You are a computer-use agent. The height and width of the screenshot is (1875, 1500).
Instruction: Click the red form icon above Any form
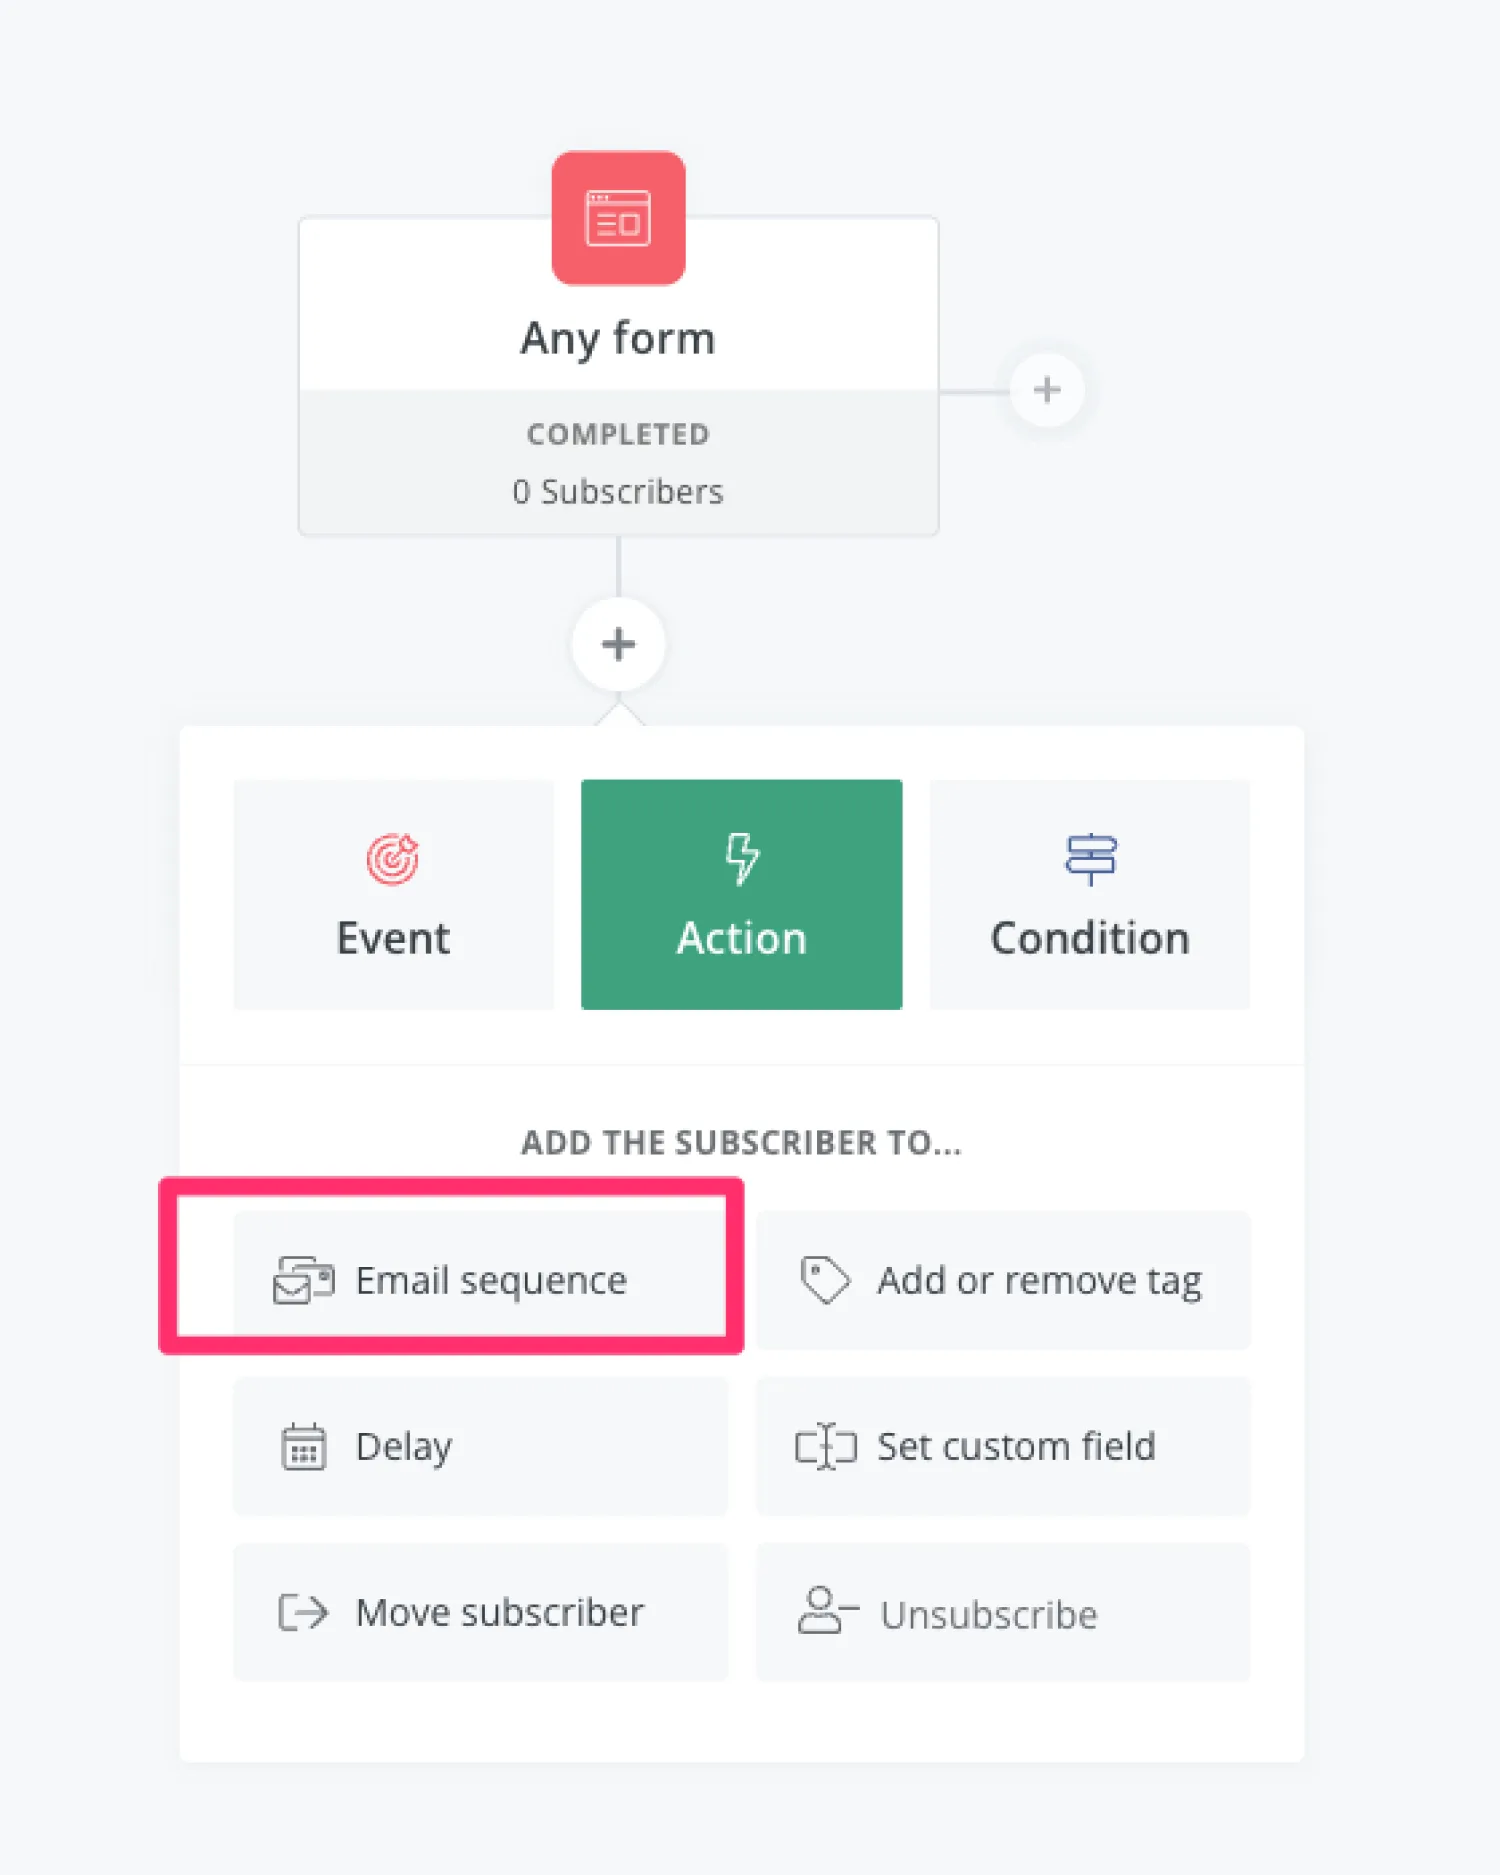(618, 218)
